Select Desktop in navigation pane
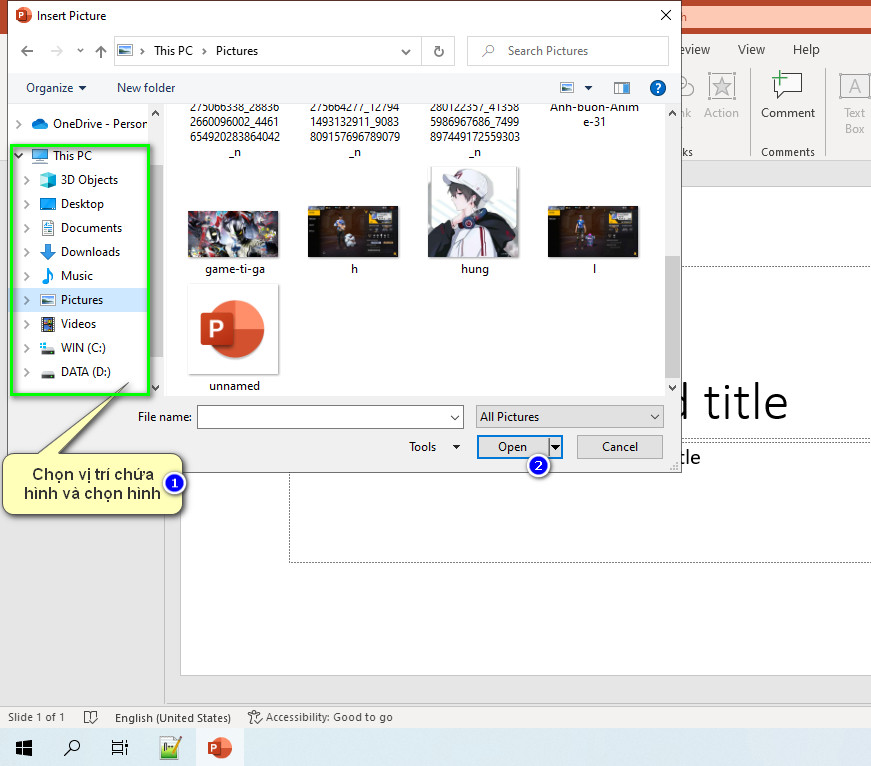The width and height of the screenshot is (871, 766). [80, 204]
